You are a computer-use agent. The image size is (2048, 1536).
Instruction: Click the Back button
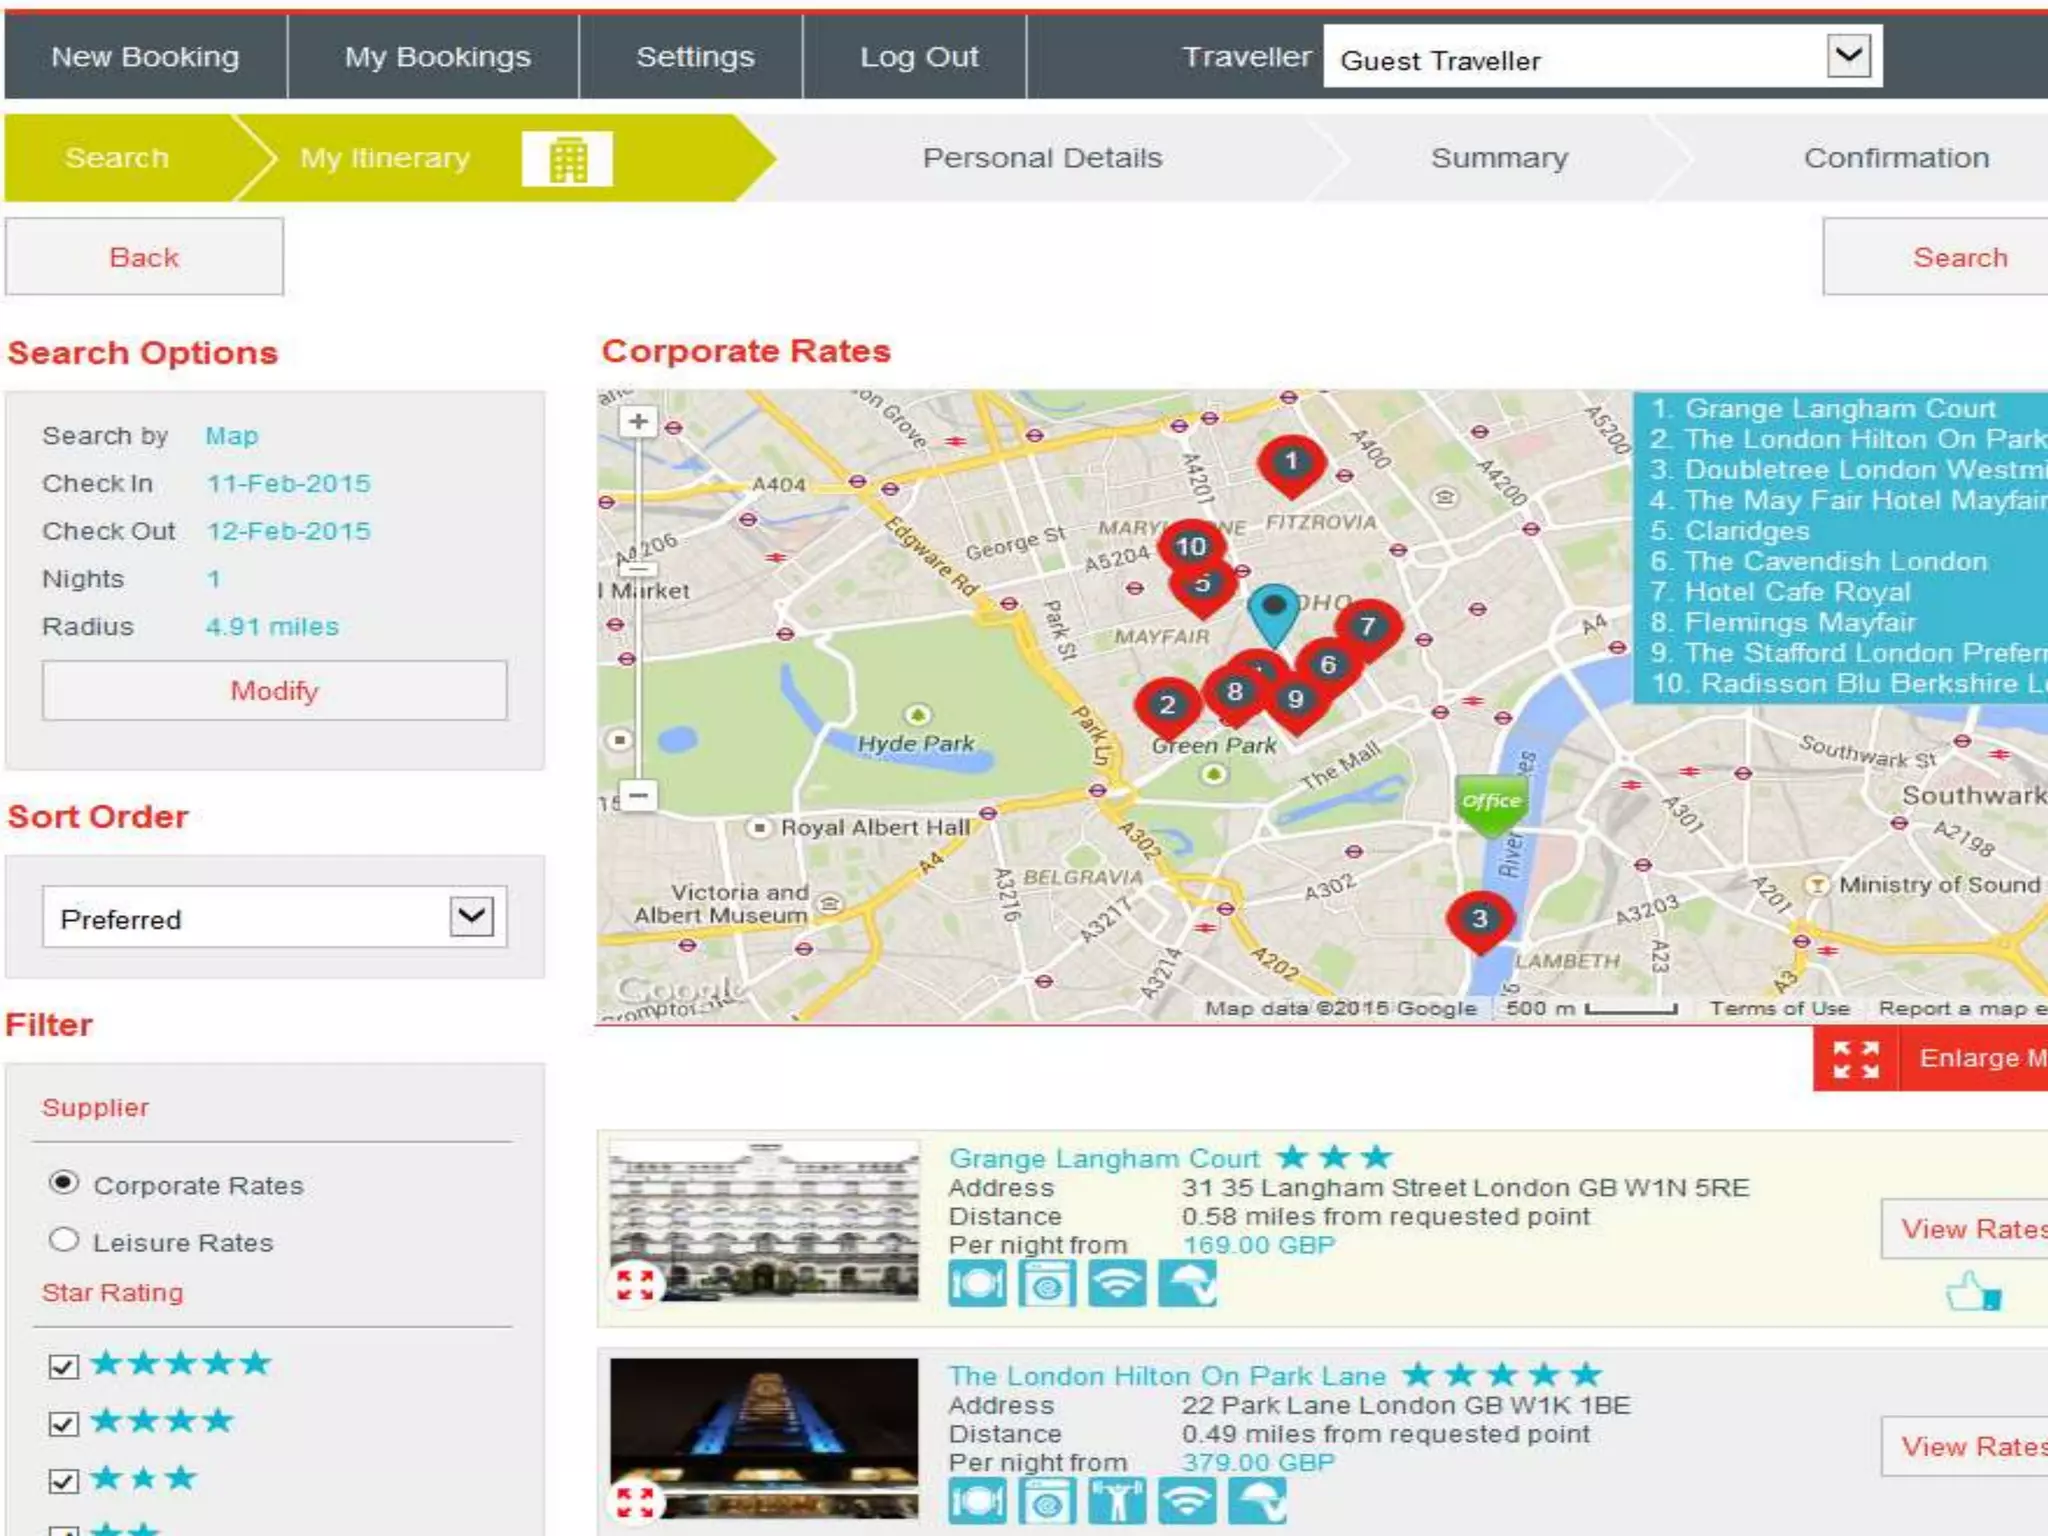(x=144, y=257)
